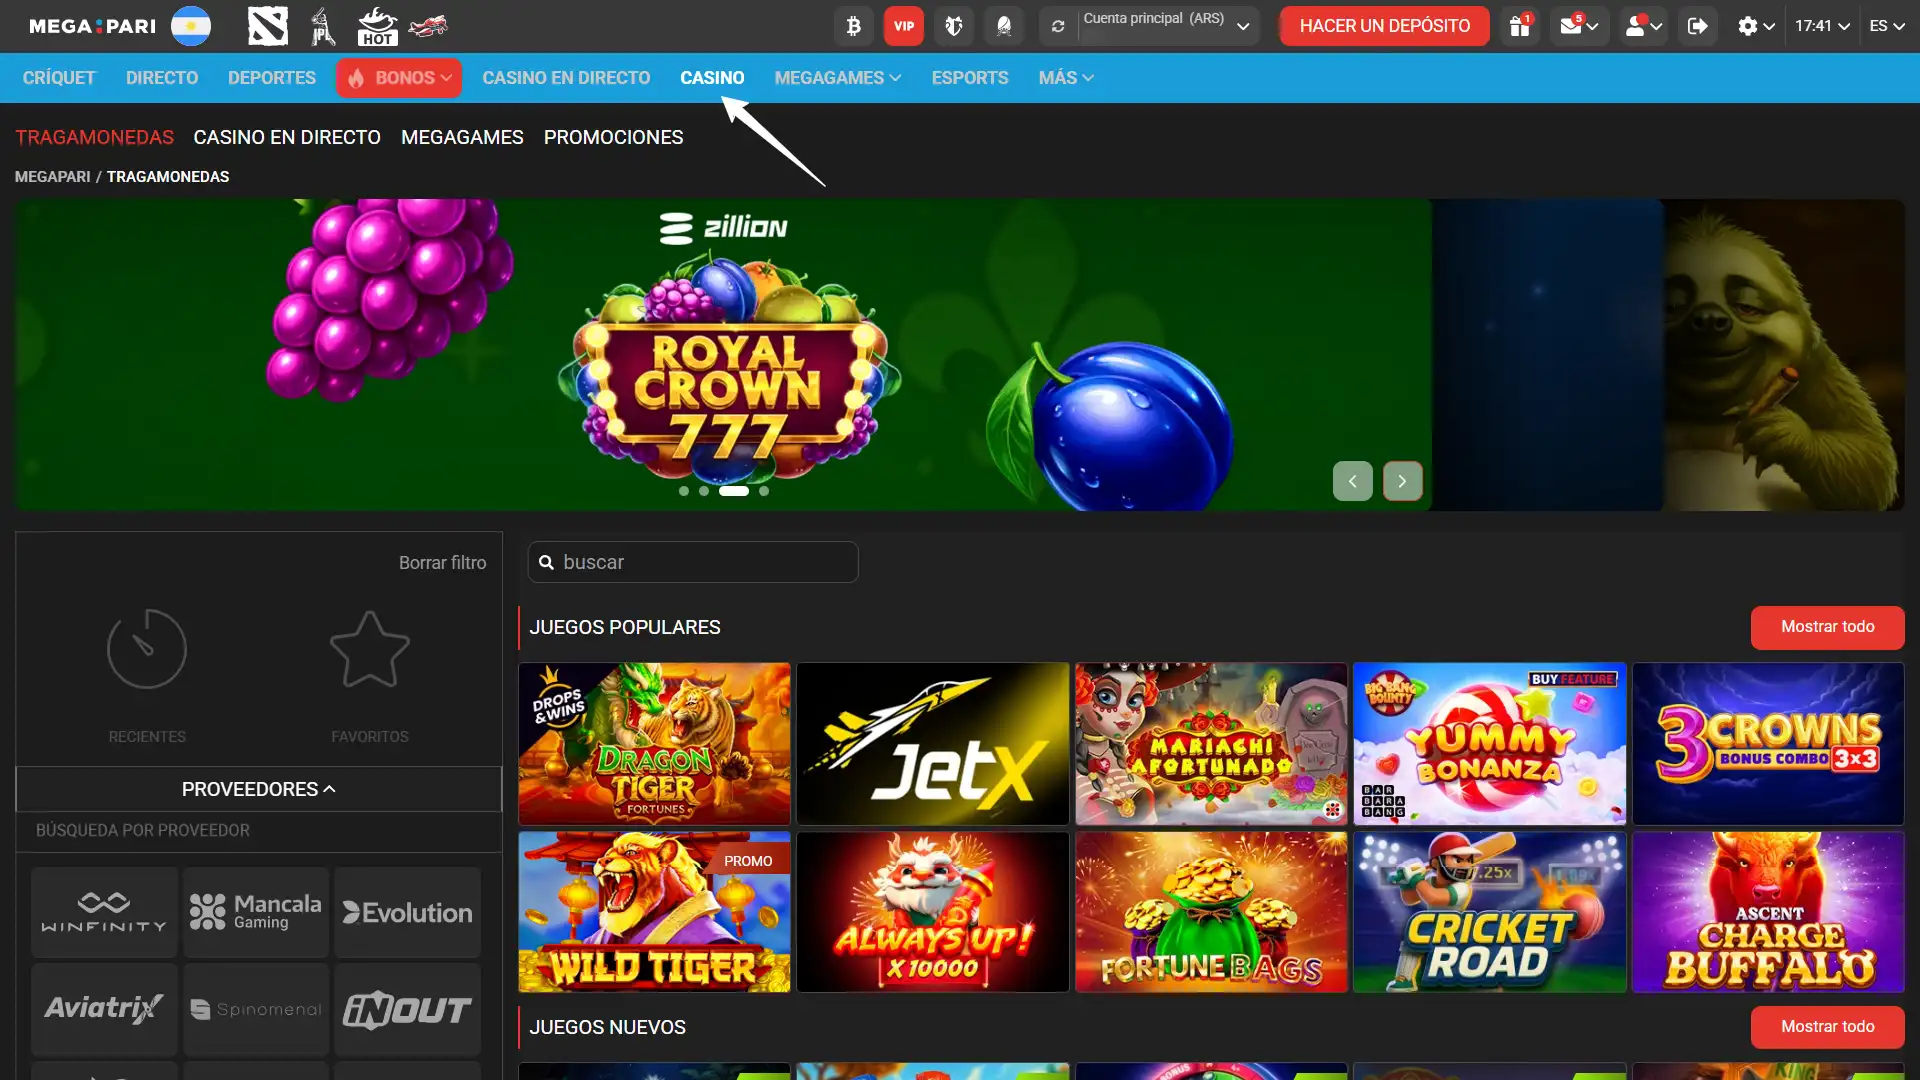Expand the Bonos menu
Viewport: 1920px width, 1080px height.
coord(399,78)
